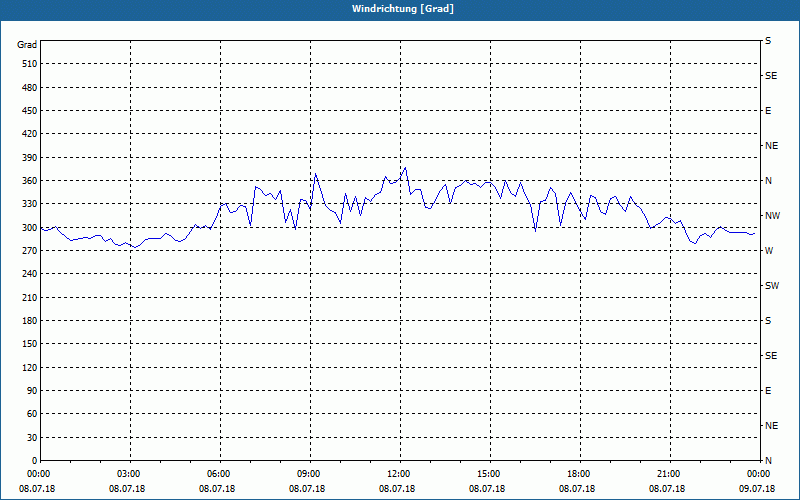
Task: Select the "15:00" time label
Action: 487,474
